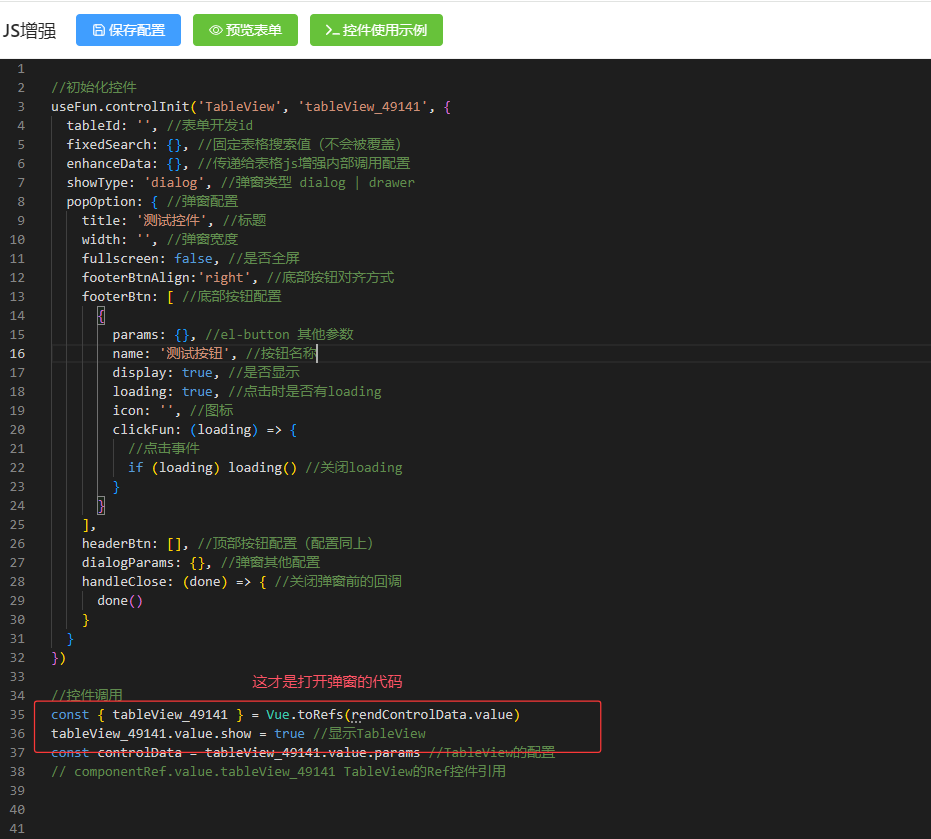Image resolution: width=931 pixels, height=839 pixels.
Task: Click the comment //初始化控件
Action: pyautogui.click(x=94, y=87)
